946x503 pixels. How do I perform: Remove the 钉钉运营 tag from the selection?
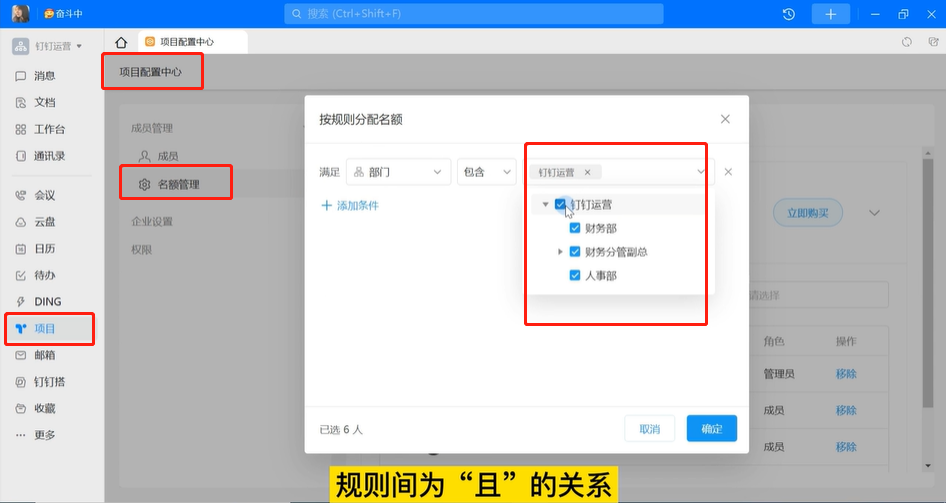tap(588, 172)
